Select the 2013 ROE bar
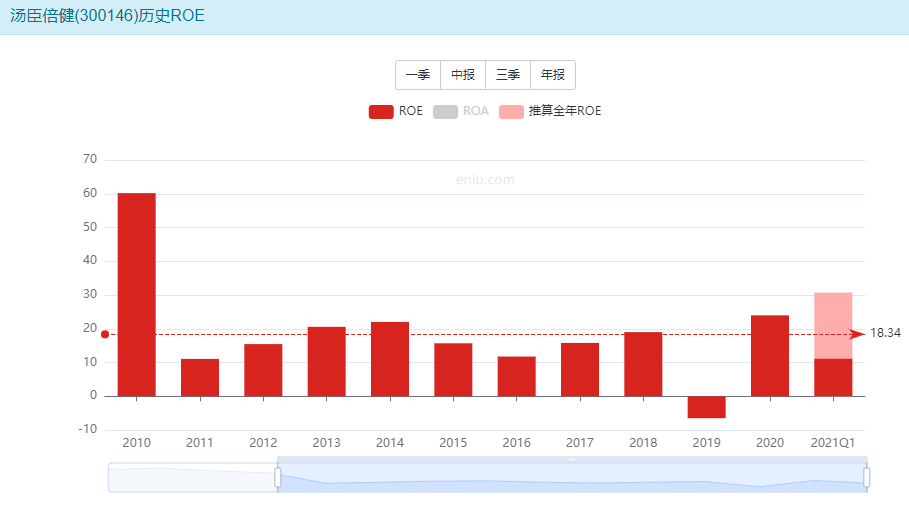The image size is (909, 505). tap(326, 361)
